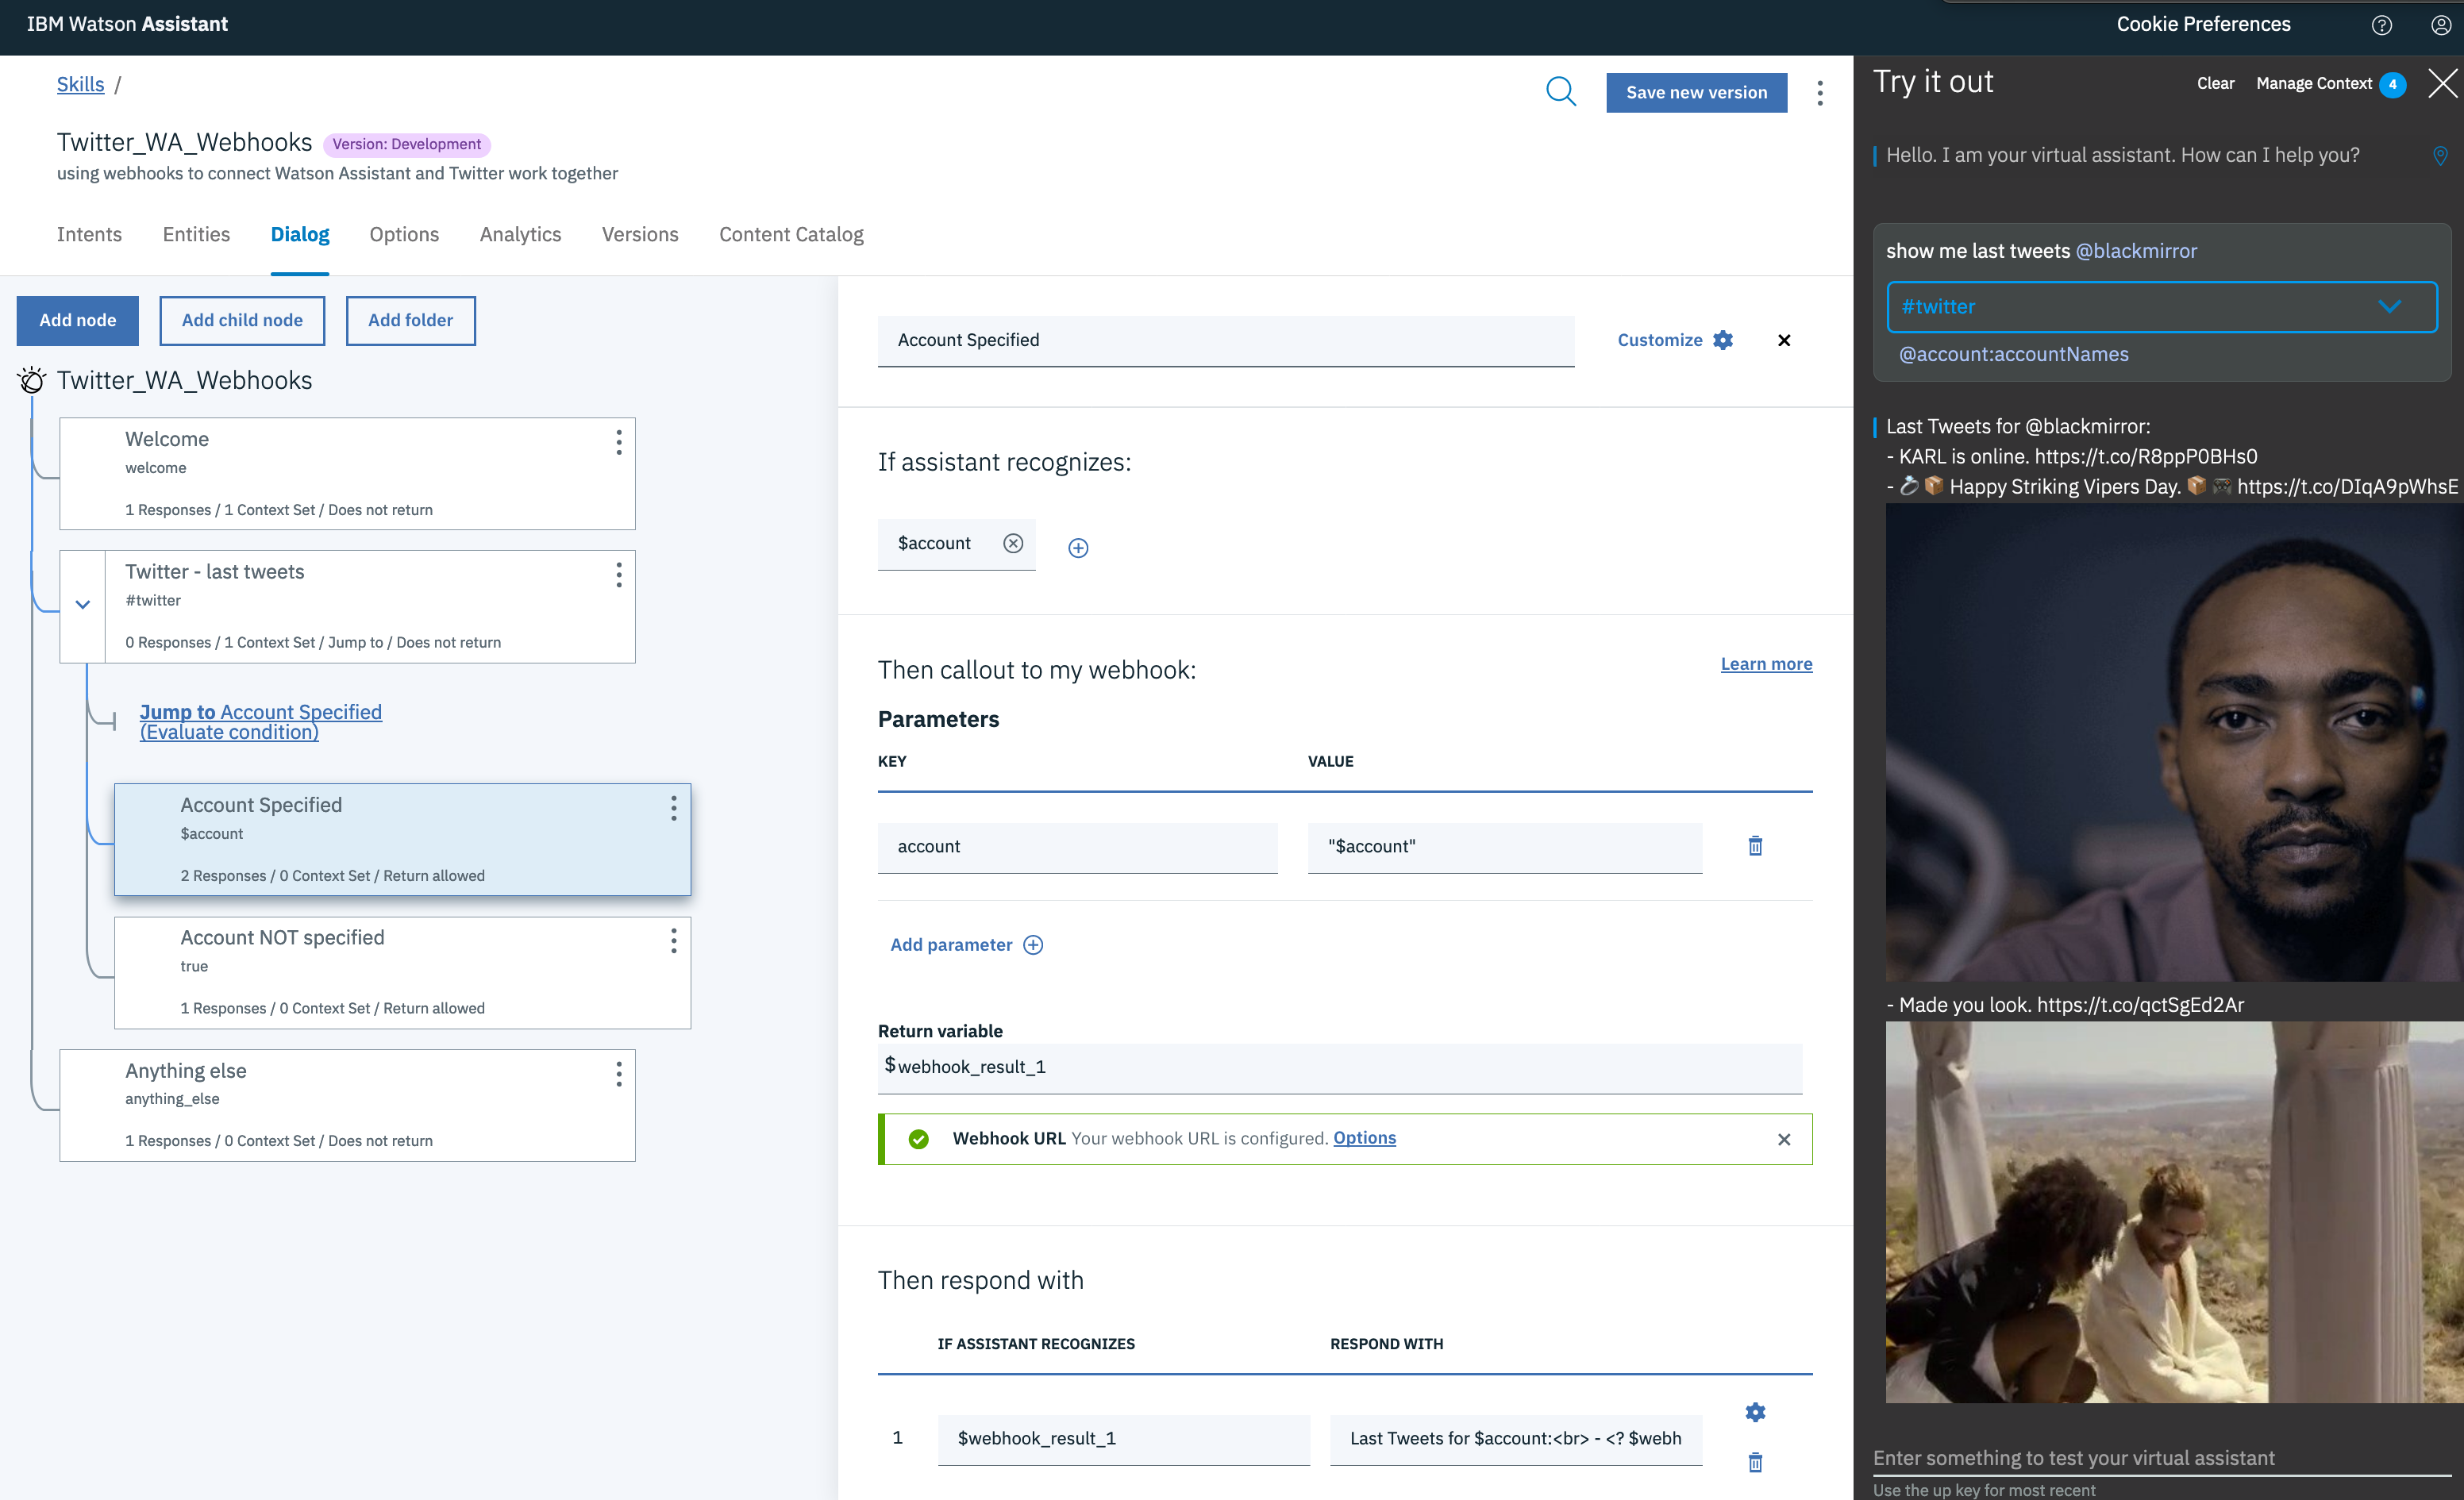Image resolution: width=2464 pixels, height=1500 pixels.
Task: Select the Anything else node
Action: [x=347, y=1106]
